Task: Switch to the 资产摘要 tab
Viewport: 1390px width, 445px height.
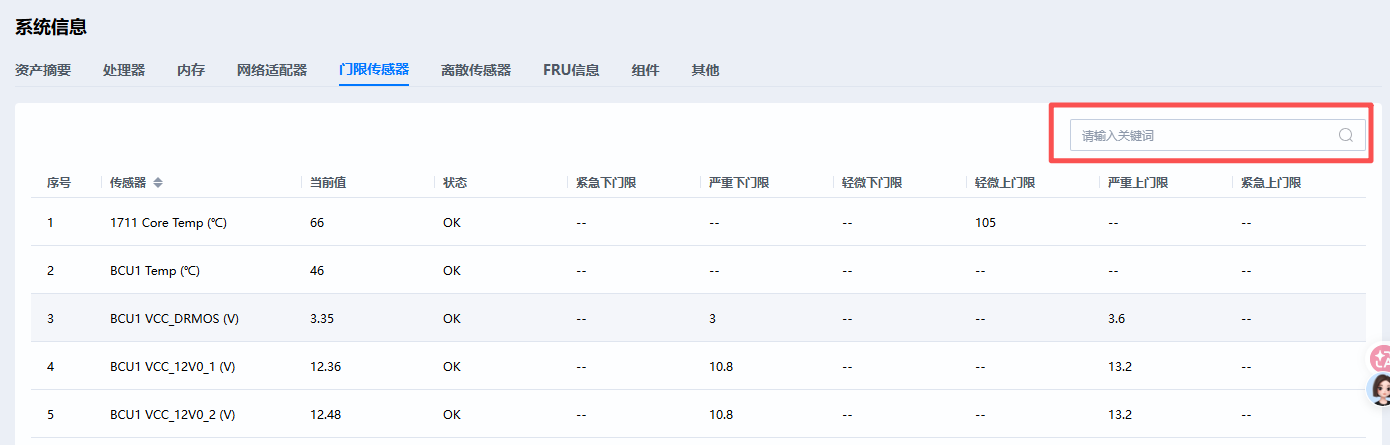Action: [43, 70]
